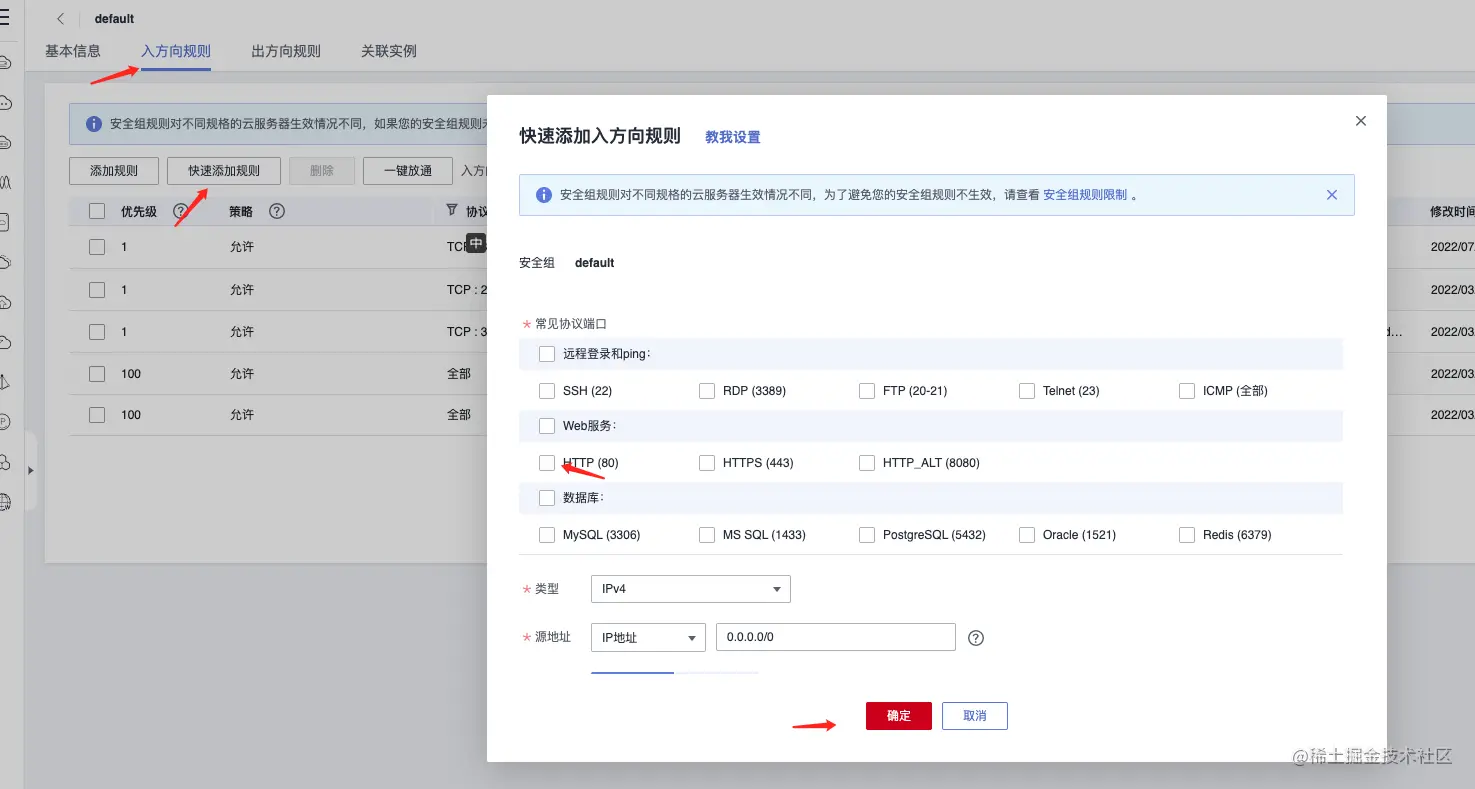The height and width of the screenshot is (789, 1475).
Task: Open the 安全组规则限制 link
Action: 1085,195
